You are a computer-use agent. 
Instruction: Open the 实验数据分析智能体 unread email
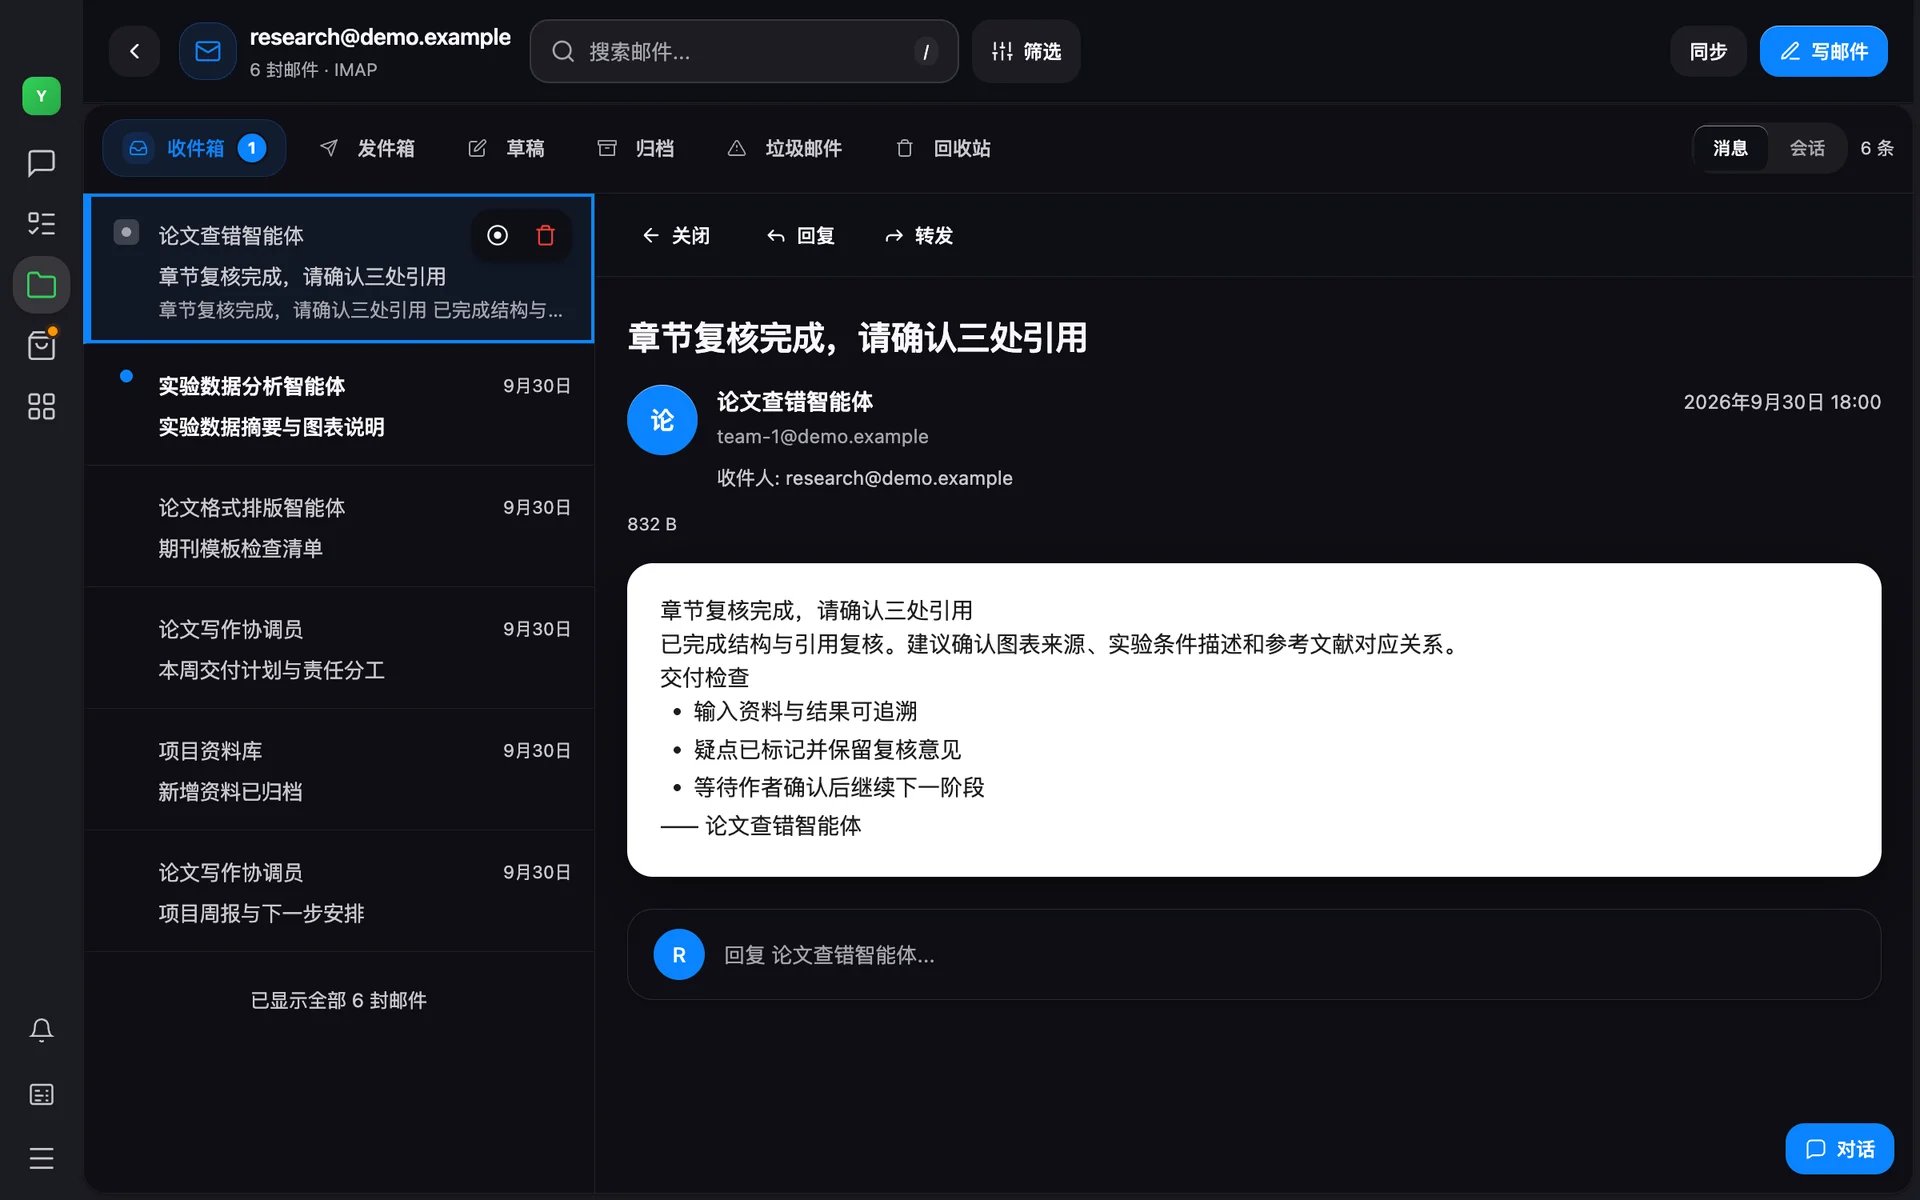pyautogui.click(x=340, y=406)
